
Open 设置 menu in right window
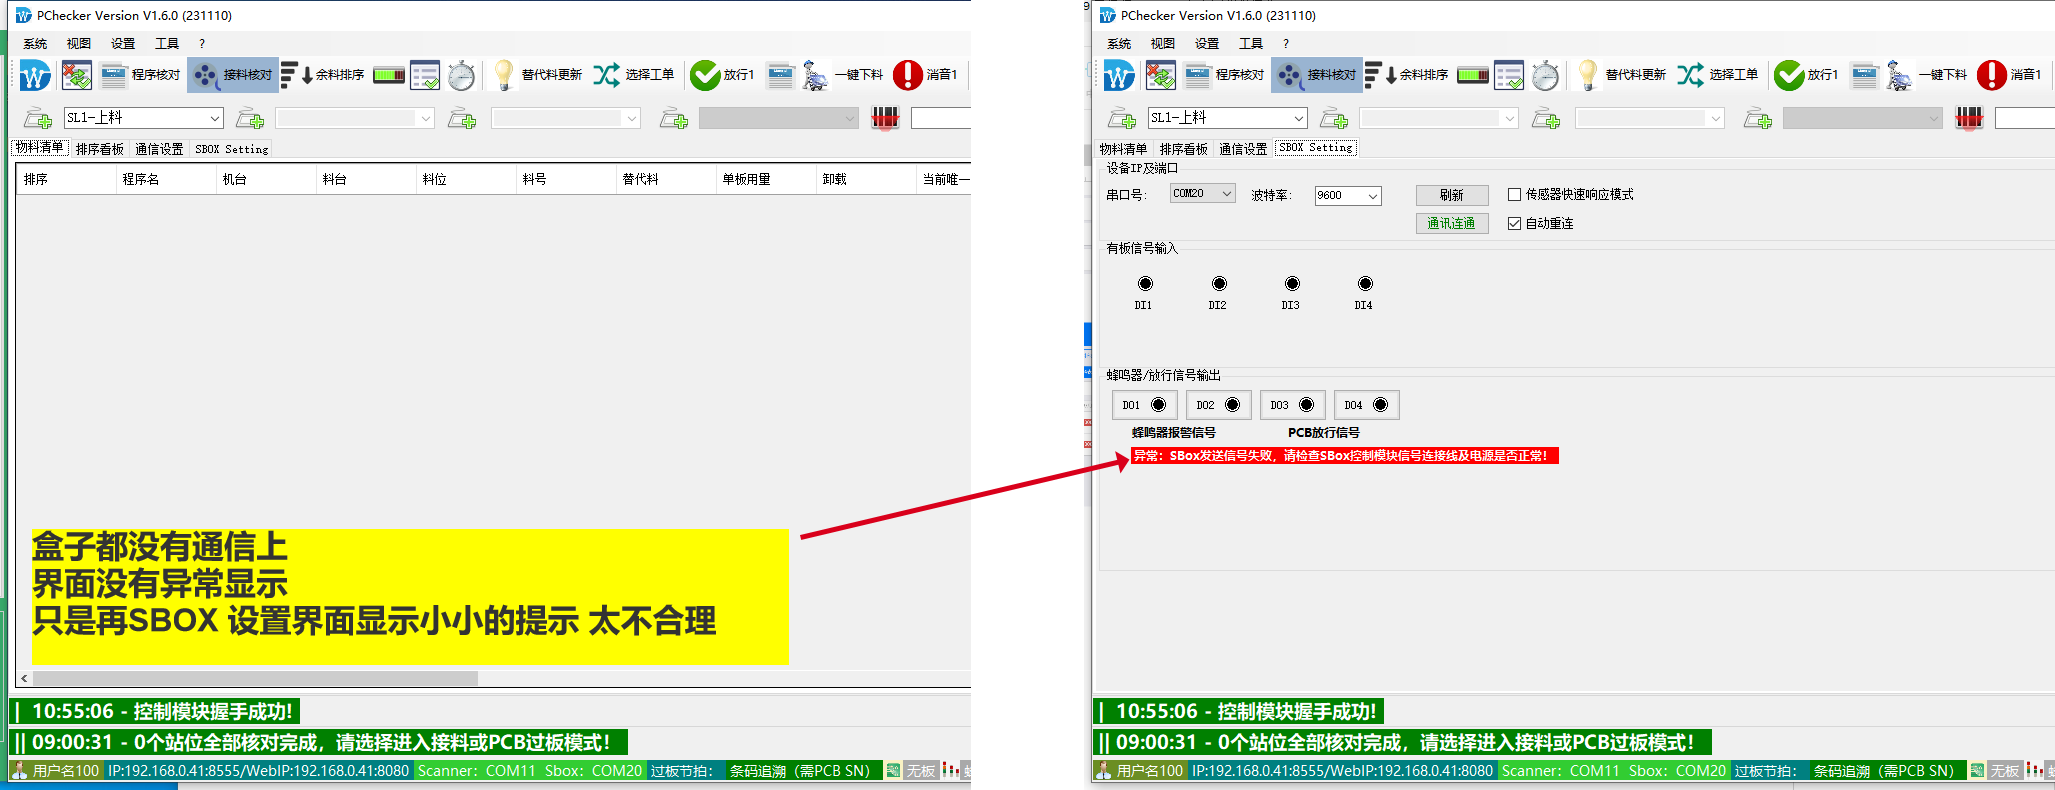1206,44
